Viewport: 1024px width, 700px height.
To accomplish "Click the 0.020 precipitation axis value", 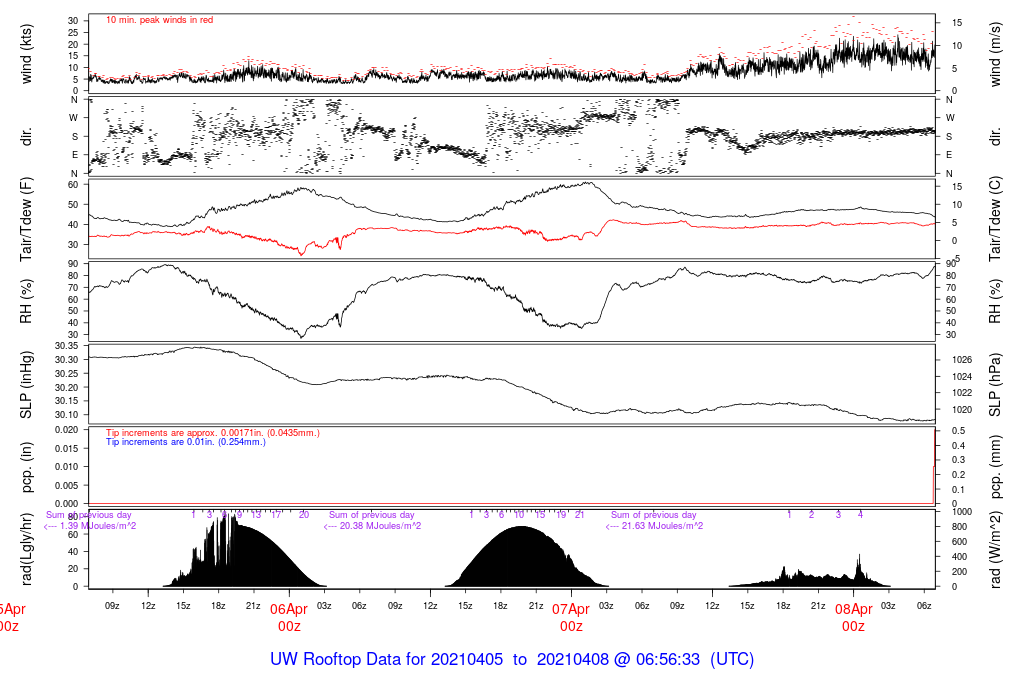I will click(x=66, y=430).
